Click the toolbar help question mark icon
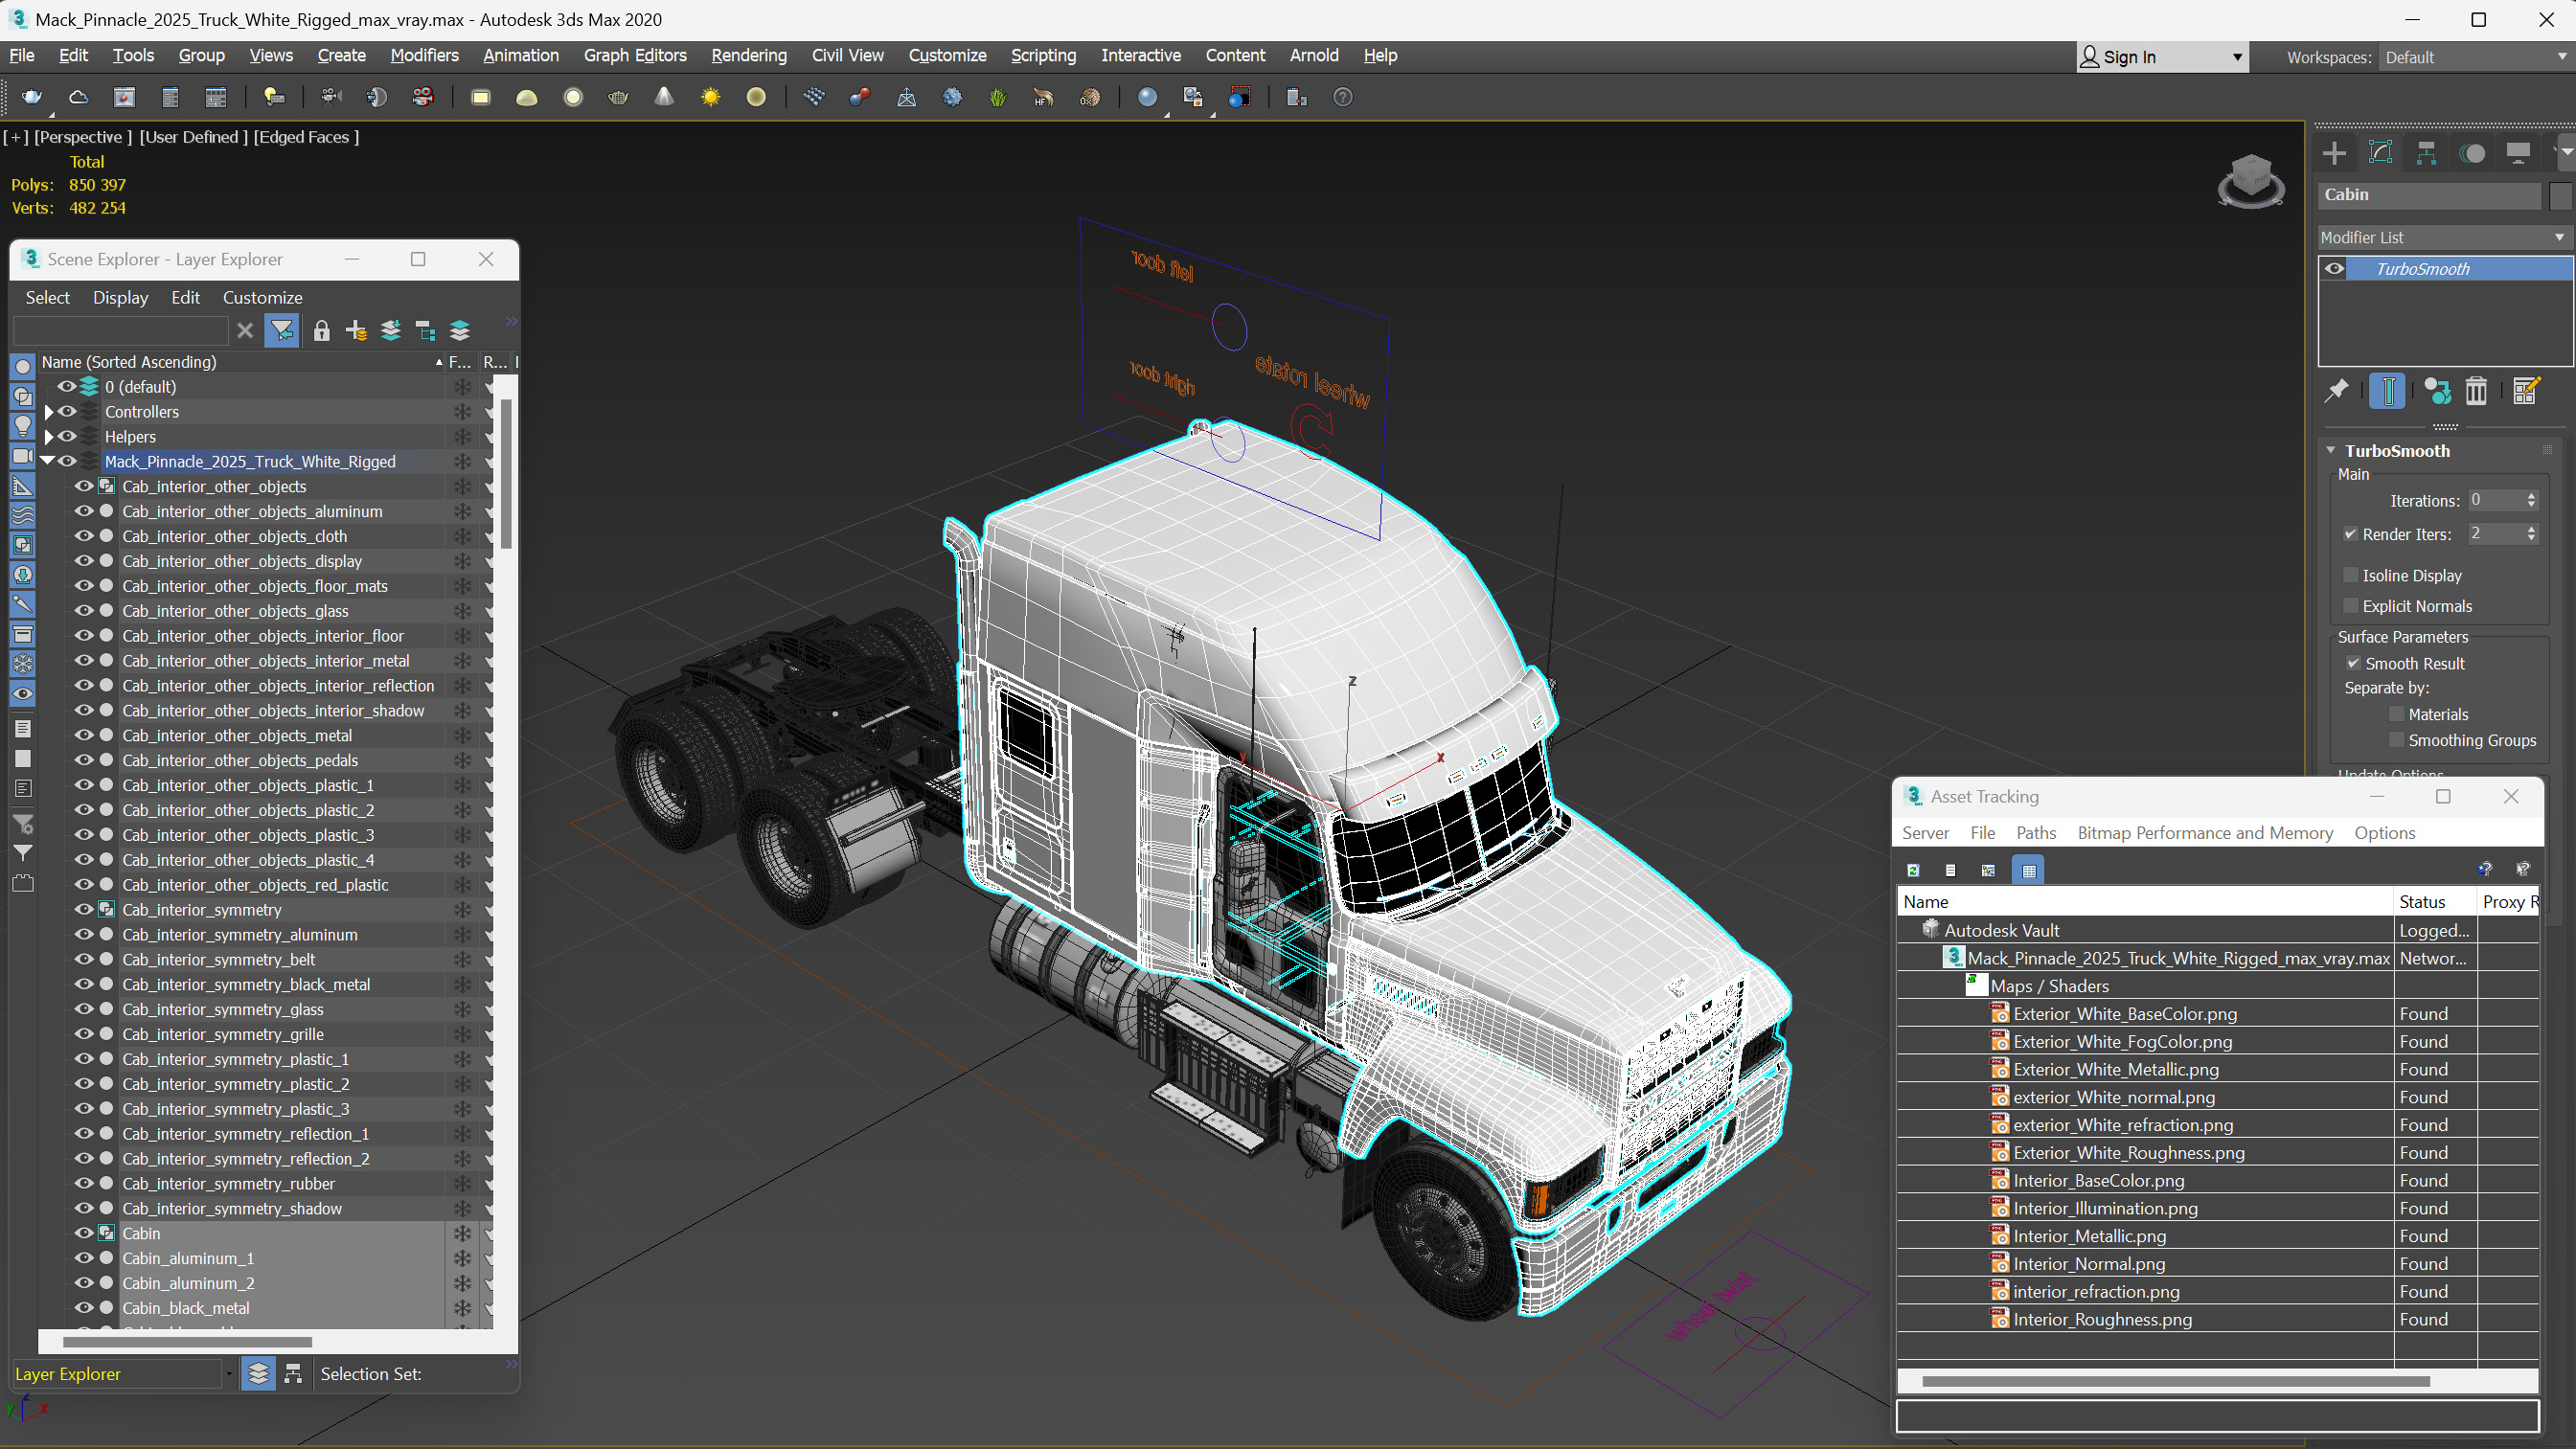 (1343, 97)
